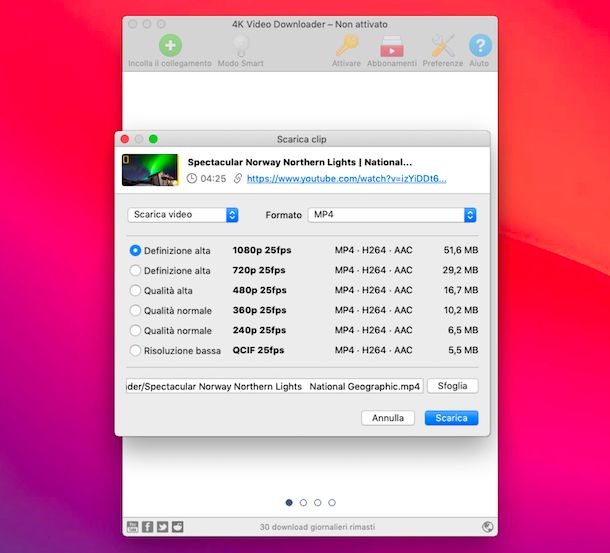Click the Northern Lights video thumbnail
Viewport: 610px width, 553px height.
150,170
